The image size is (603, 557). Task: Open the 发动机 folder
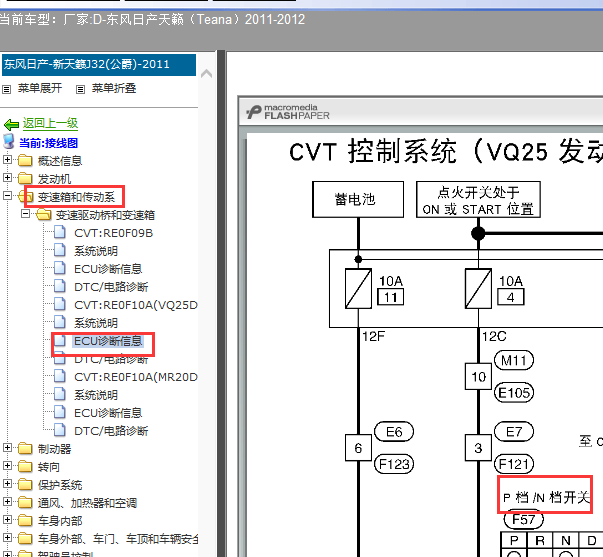click(x=54, y=179)
